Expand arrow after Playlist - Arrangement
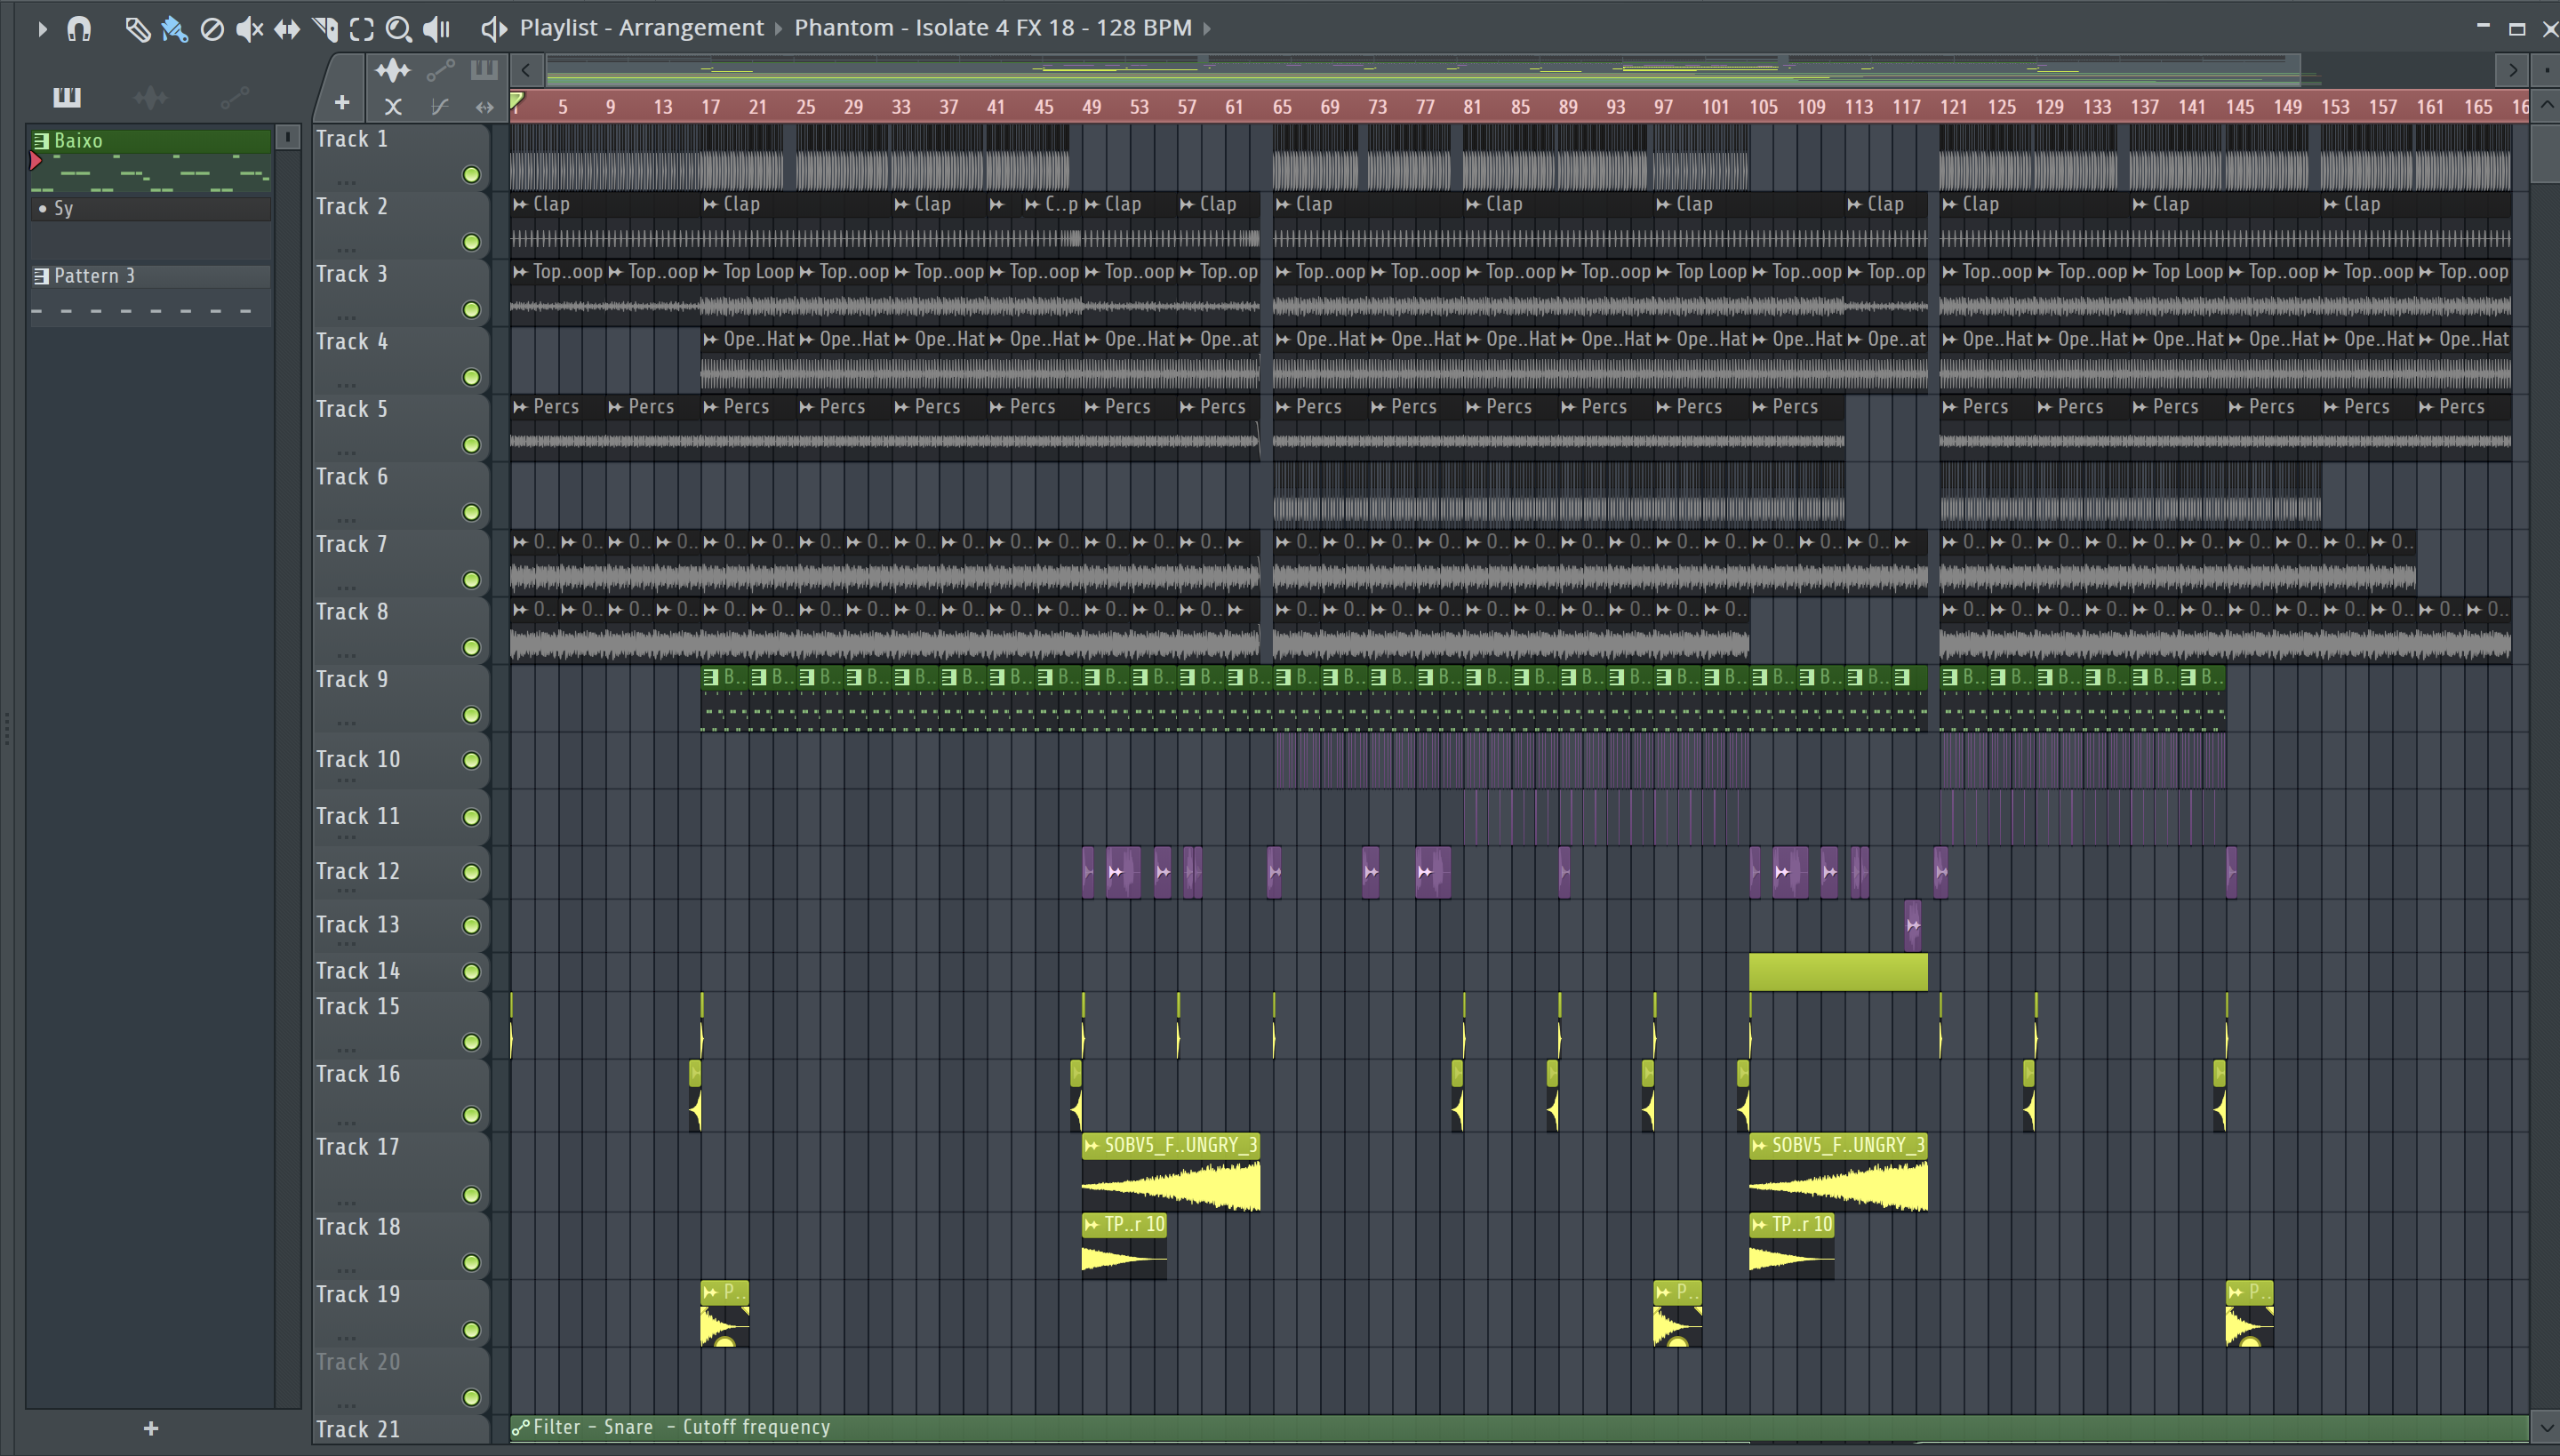The image size is (2560, 1456). coord(779,29)
